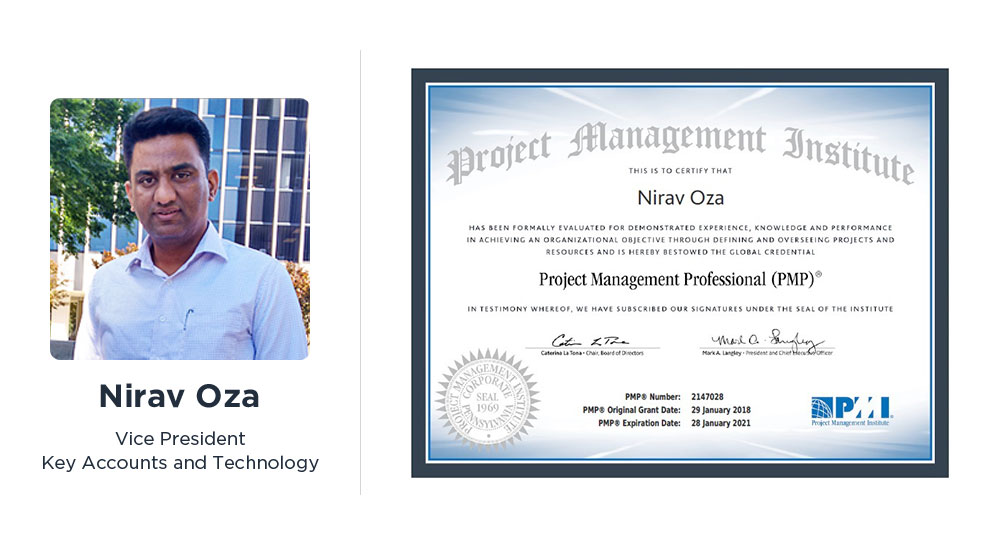
Task: Click 'Project Management Professional (PMP)' credential title
Action: [x=680, y=279]
